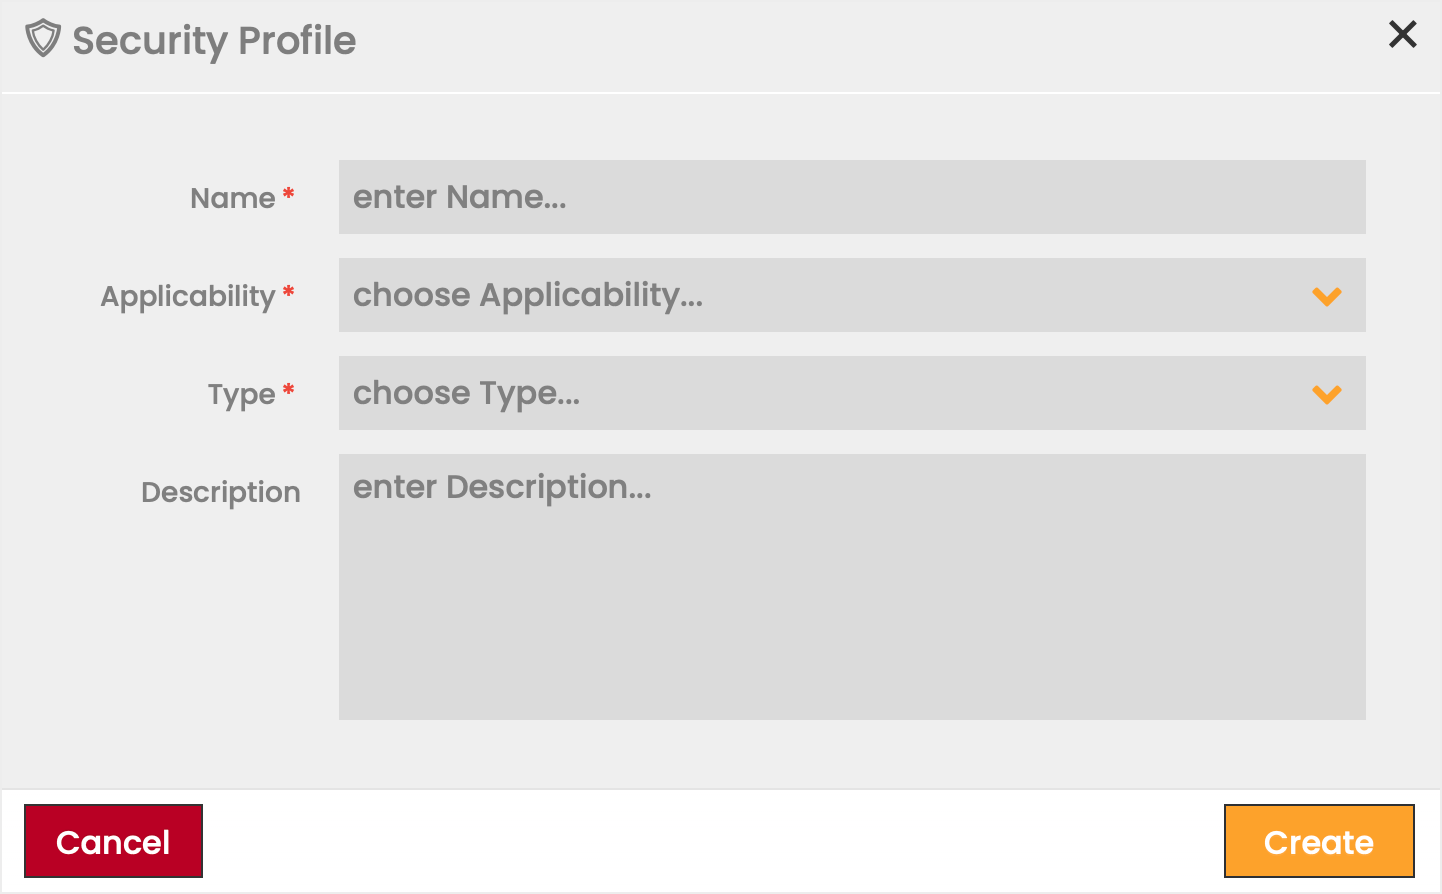This screenshot has width=1442, height=894.
Task: Click the Name field label
Action: pyautogui.click(x=233, y=198)
